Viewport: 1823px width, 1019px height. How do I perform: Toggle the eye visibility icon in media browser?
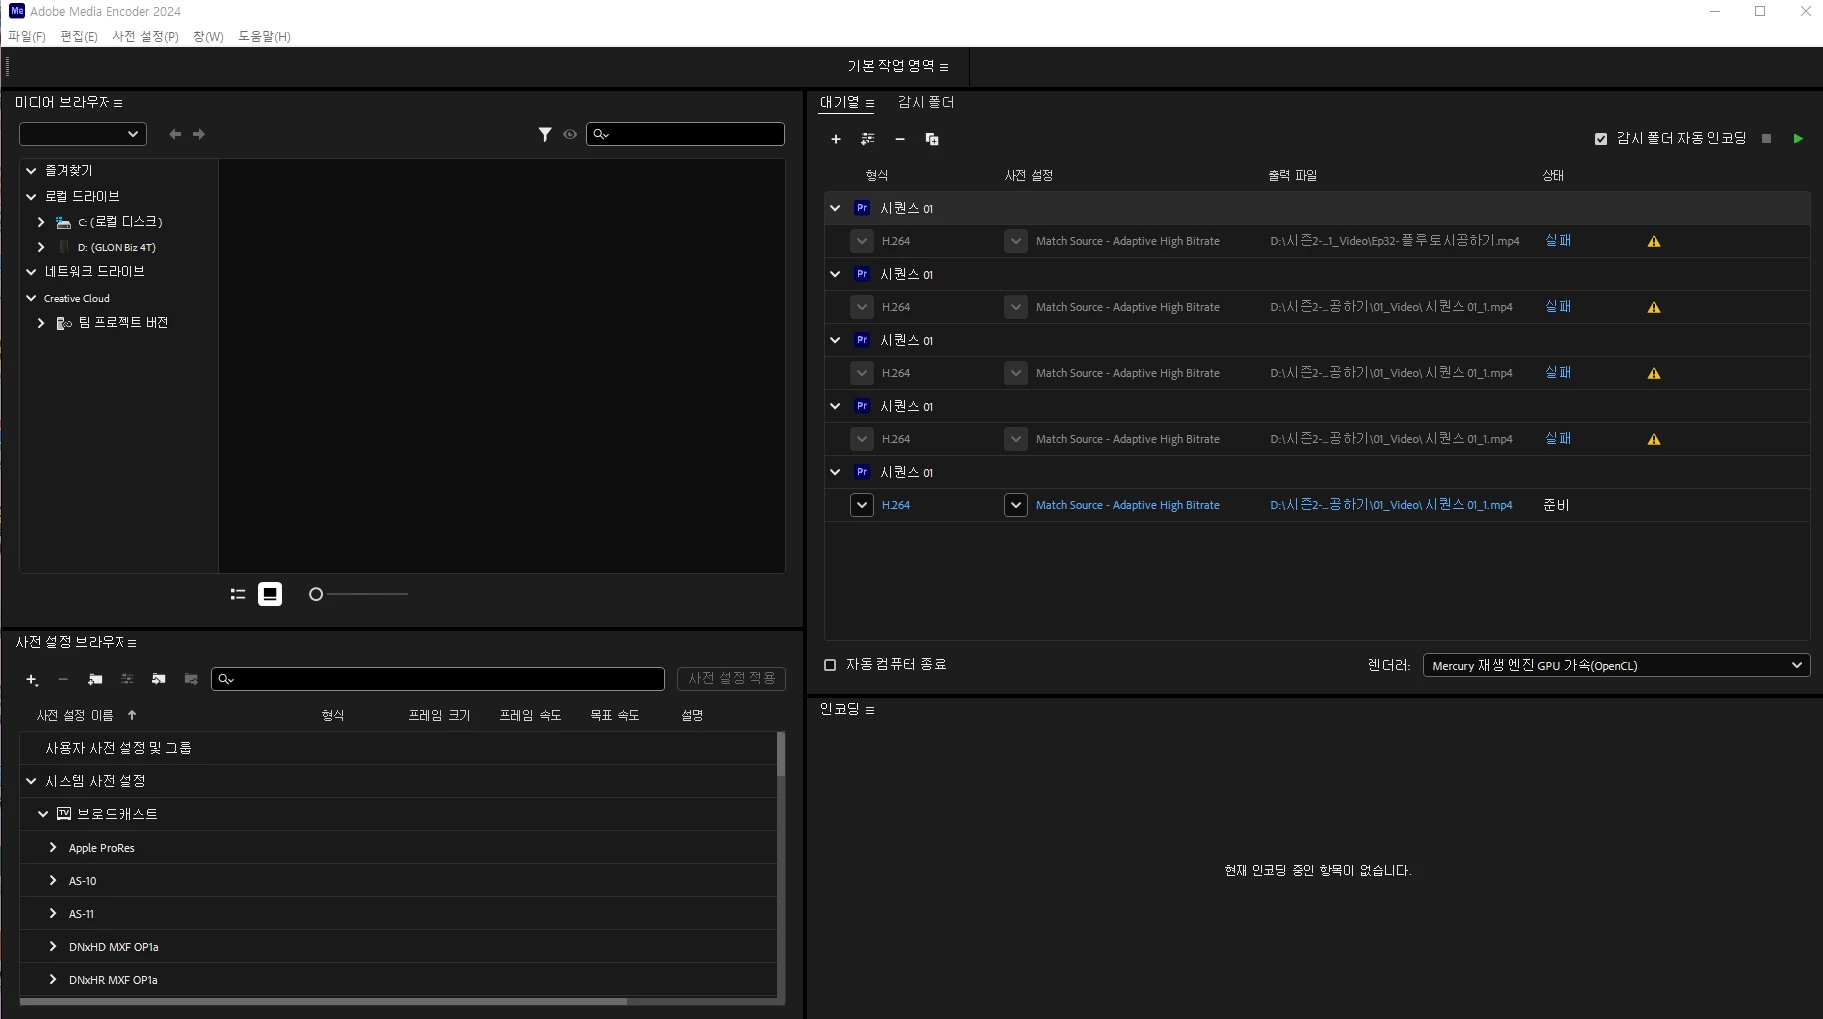(570, 134)
